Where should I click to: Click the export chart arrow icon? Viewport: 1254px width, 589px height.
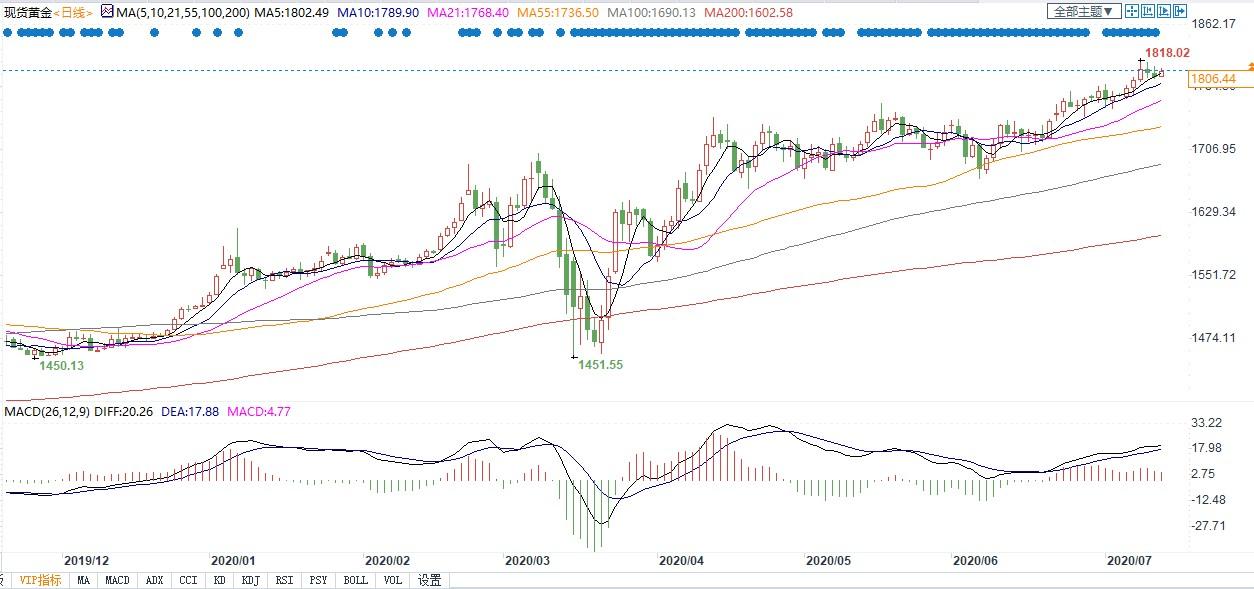pos(1181,12)
